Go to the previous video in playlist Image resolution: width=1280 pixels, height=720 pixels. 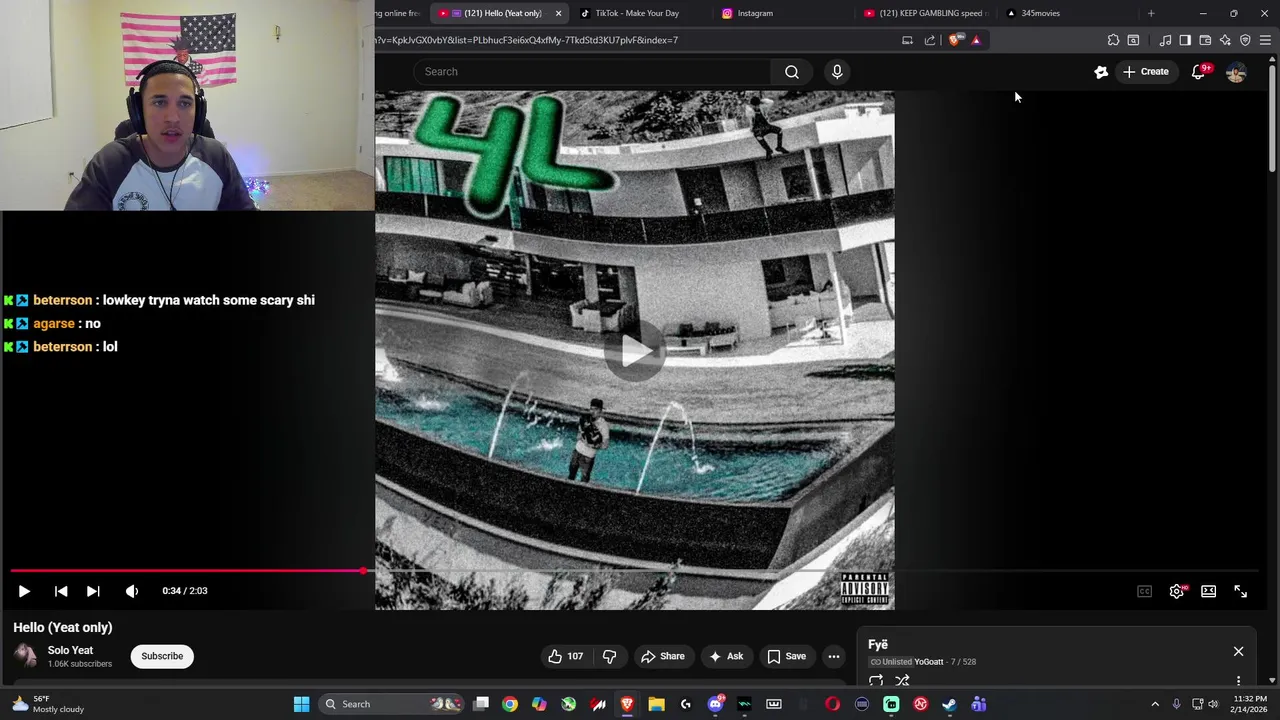pyautogui.click(x=61, y=591)
